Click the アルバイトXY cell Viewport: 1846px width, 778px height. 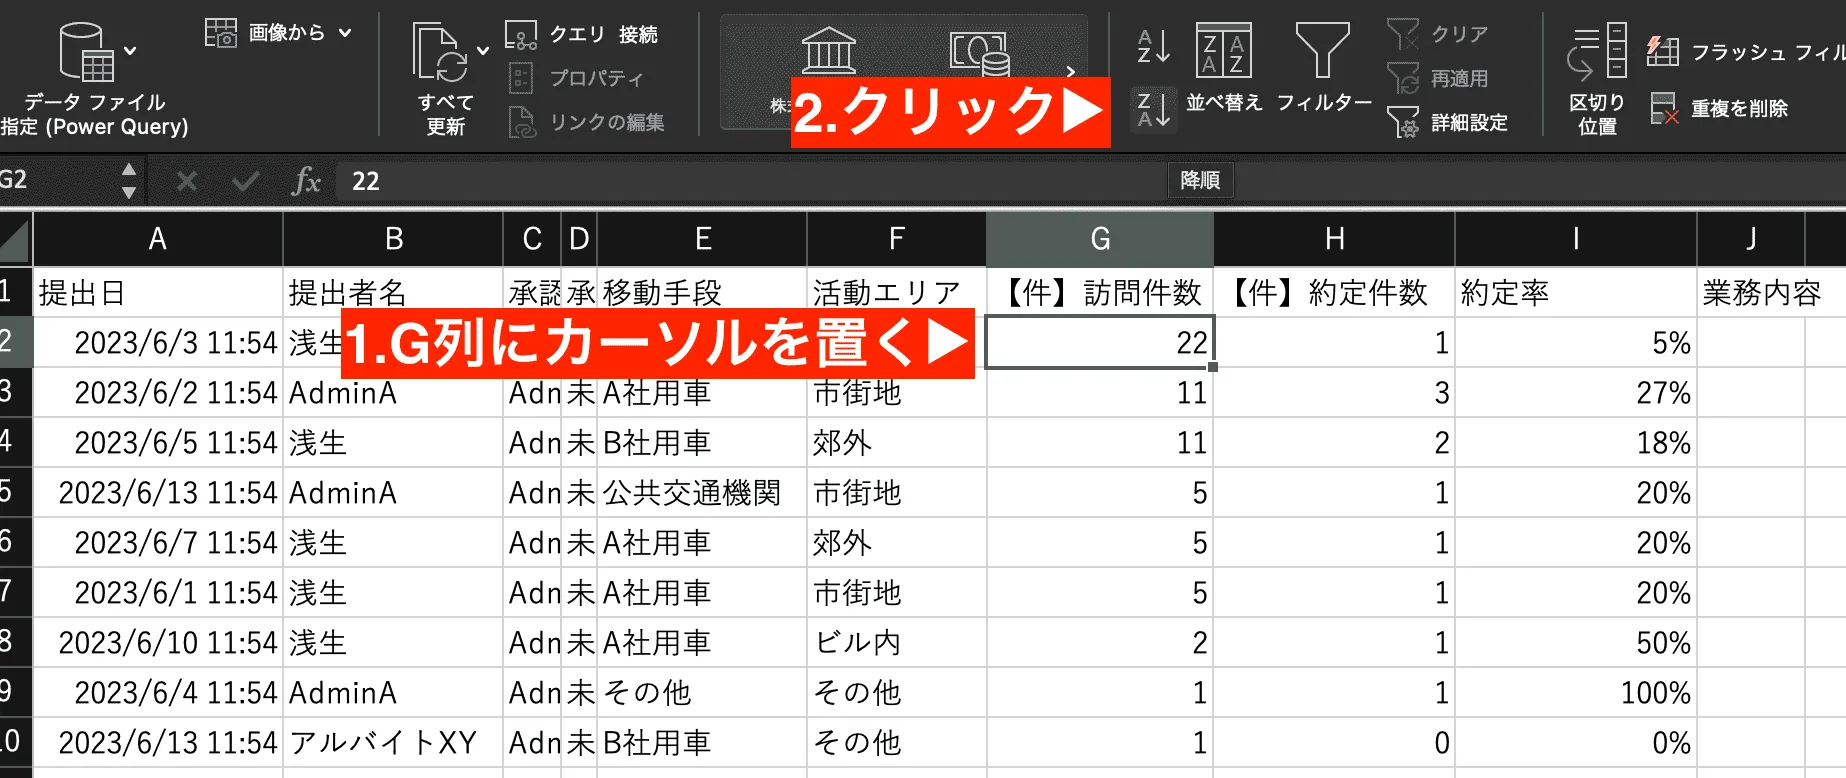coord(393,742)
